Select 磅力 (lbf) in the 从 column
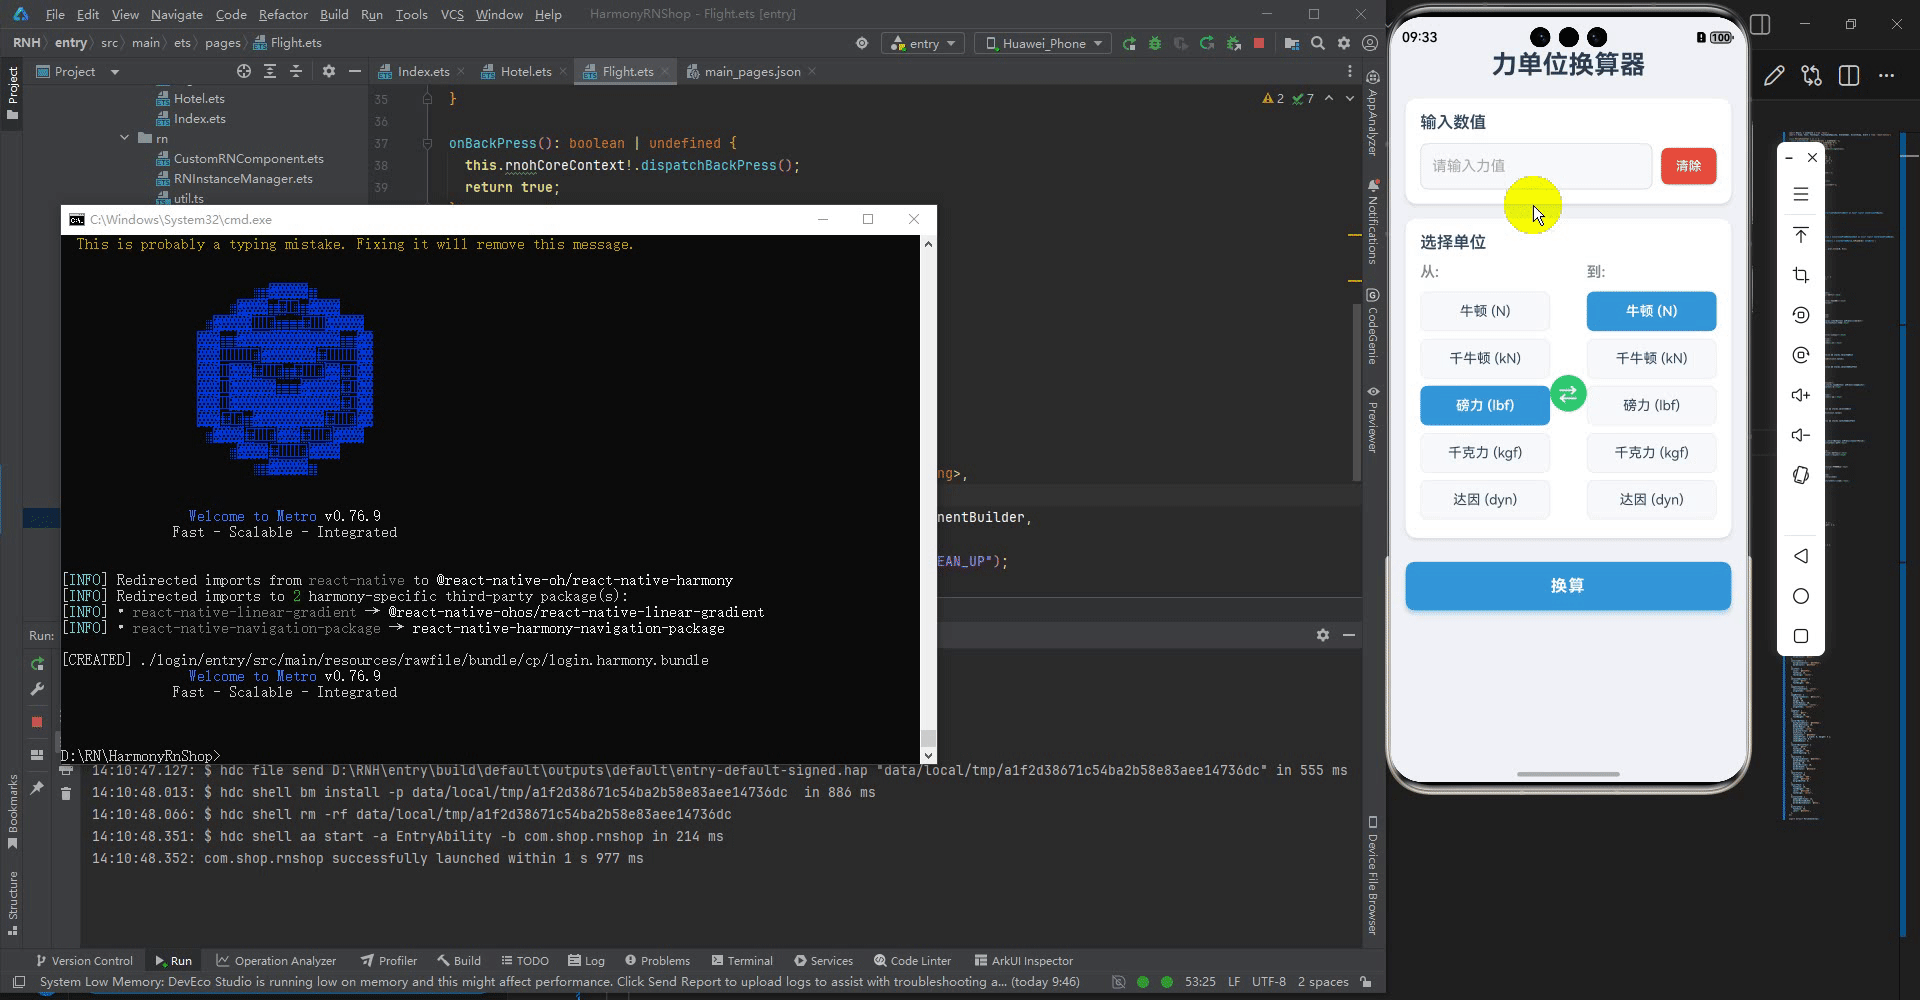Screen dimensions: 1920x1000 pyautogui.click(x=1485, y=405)
